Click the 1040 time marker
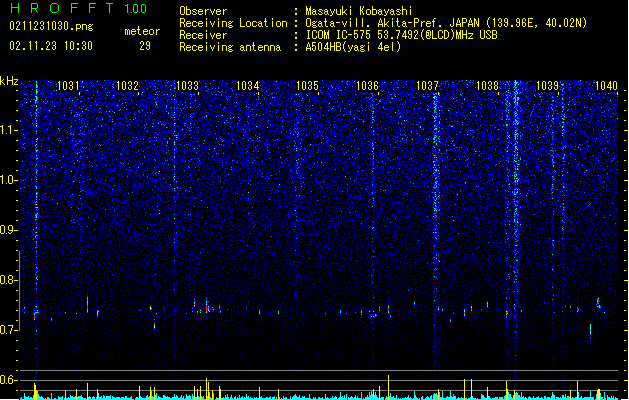629x400 pixels. coord(607,86)
